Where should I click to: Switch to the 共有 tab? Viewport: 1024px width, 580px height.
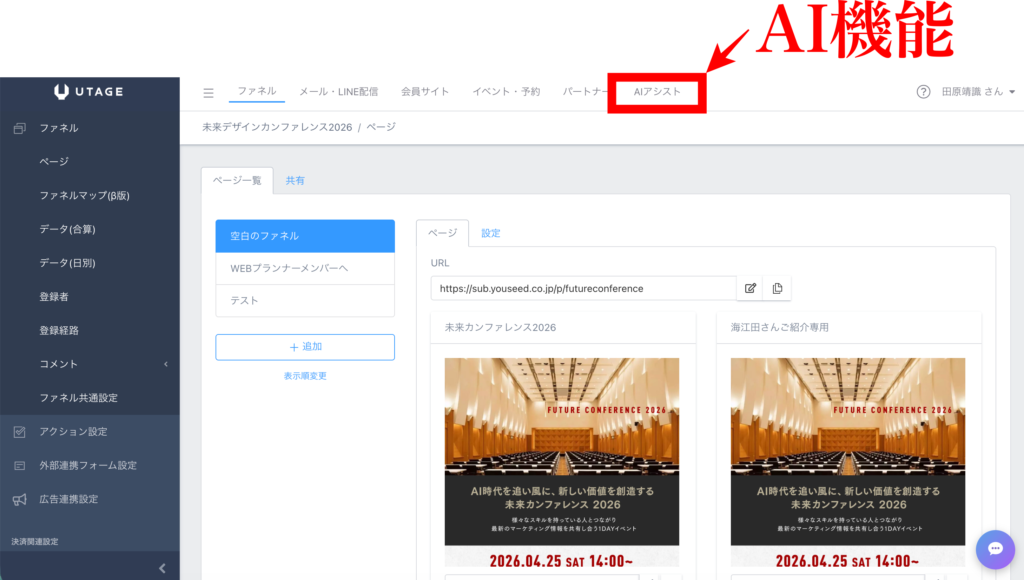[x=295, y=181]
